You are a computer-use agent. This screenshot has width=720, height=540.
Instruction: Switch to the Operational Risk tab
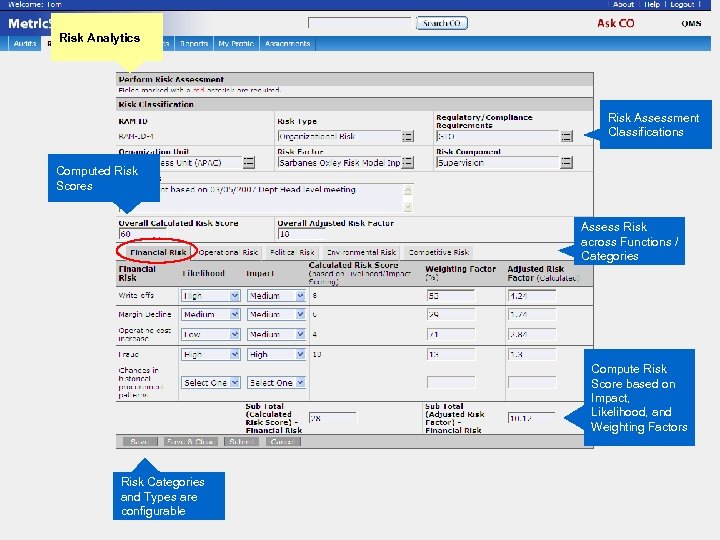228,252
